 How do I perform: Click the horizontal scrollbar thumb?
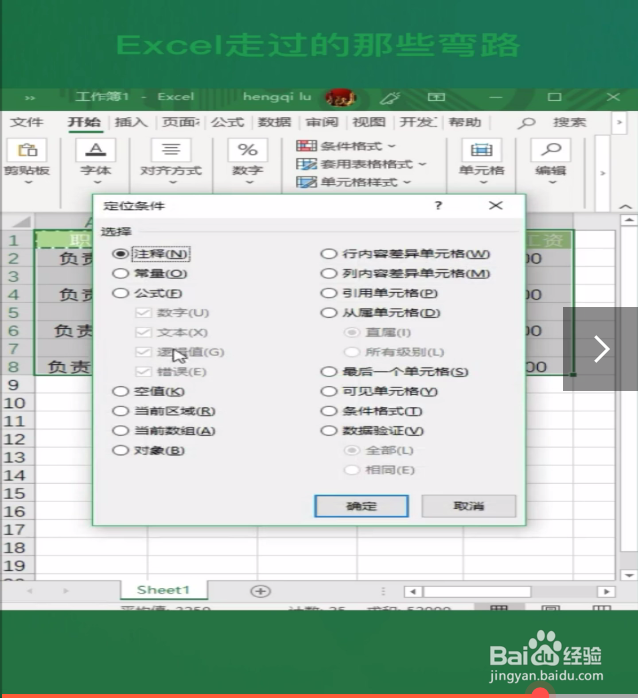pos(477,592)
